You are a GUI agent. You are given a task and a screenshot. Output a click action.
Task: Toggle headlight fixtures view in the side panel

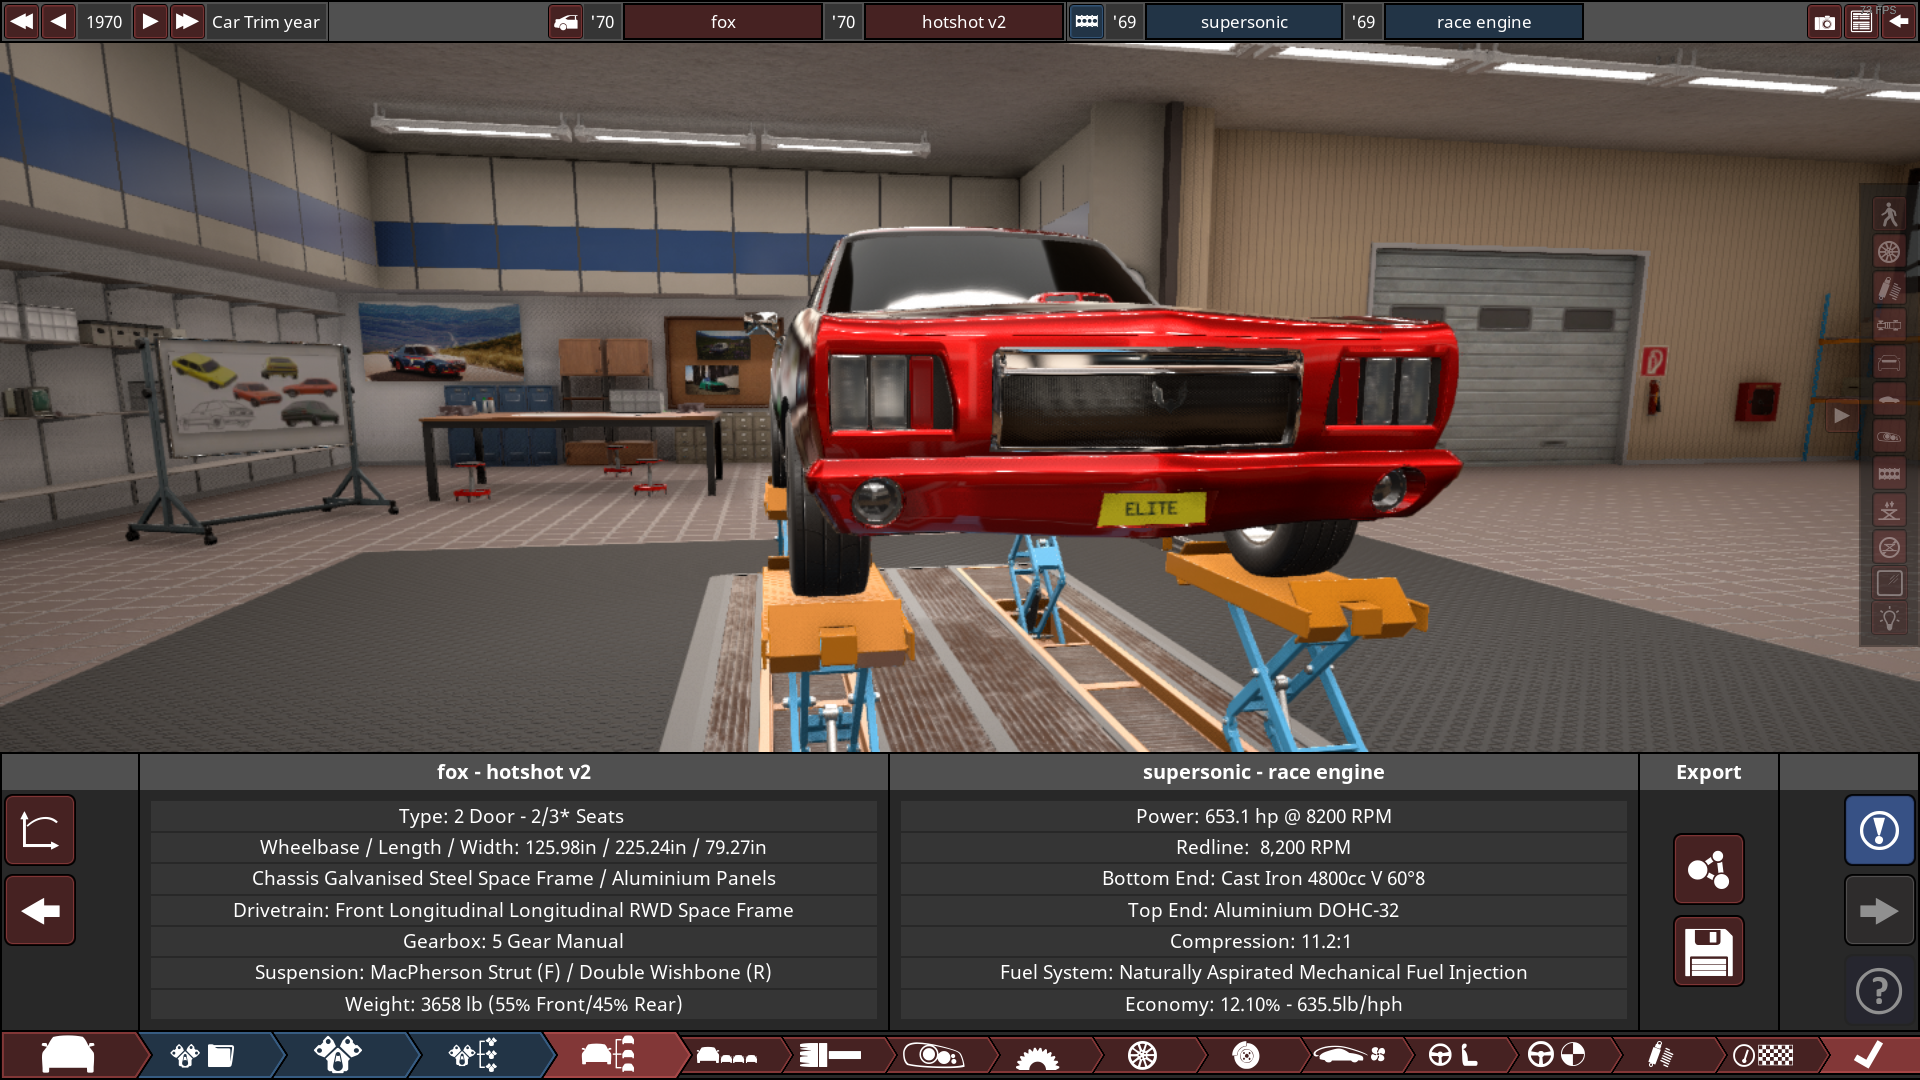1889,436
